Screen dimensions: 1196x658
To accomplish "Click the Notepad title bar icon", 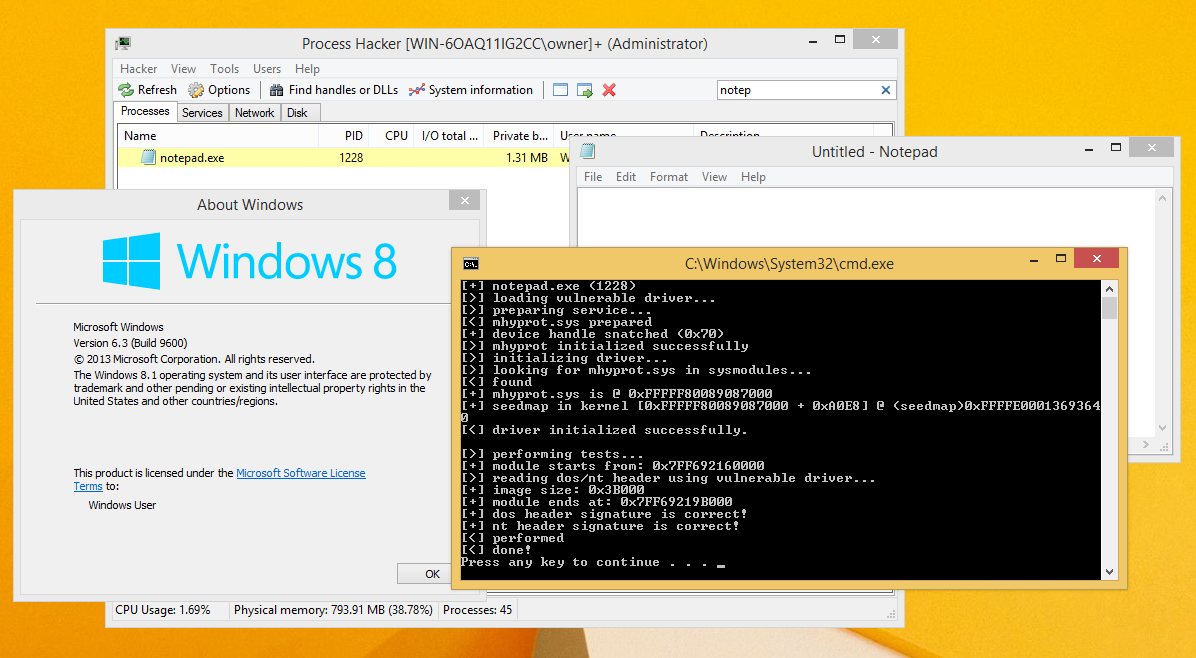I will pyautogui.click(x=587, y=151).
